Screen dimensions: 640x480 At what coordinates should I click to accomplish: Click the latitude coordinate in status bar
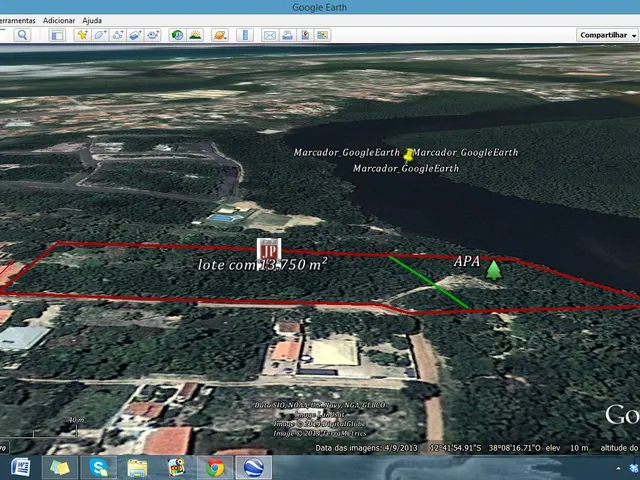pyautogui.click(x=456, y=448)
